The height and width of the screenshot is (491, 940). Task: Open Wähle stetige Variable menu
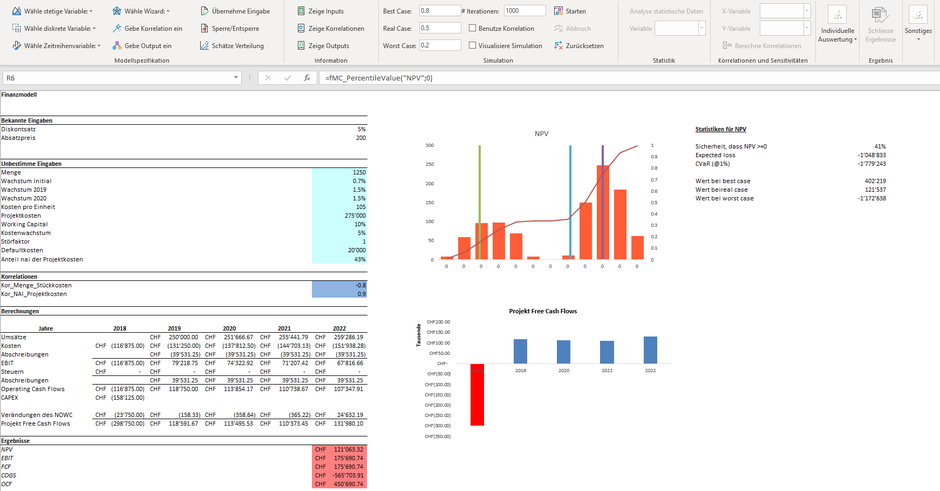click(x=52, y=11)
